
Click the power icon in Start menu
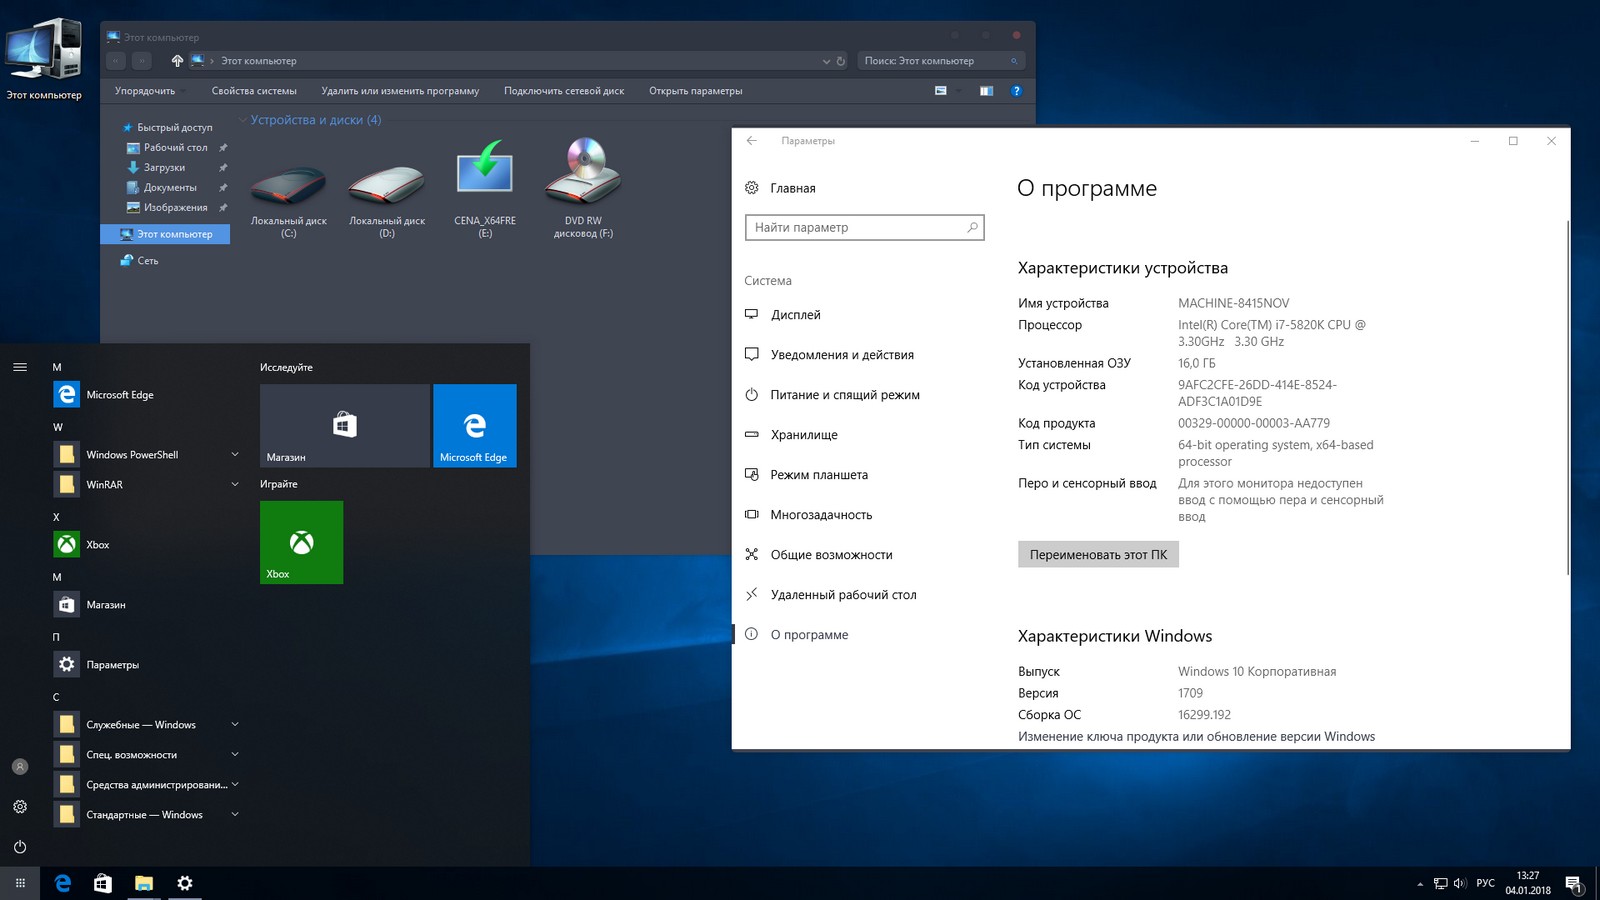tap(20, 847)
